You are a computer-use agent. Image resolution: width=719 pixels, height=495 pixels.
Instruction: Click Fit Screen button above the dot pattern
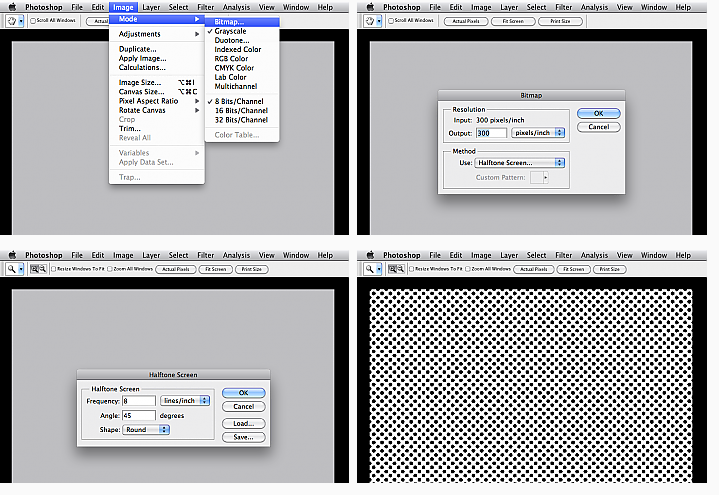(x=574, y=269)
